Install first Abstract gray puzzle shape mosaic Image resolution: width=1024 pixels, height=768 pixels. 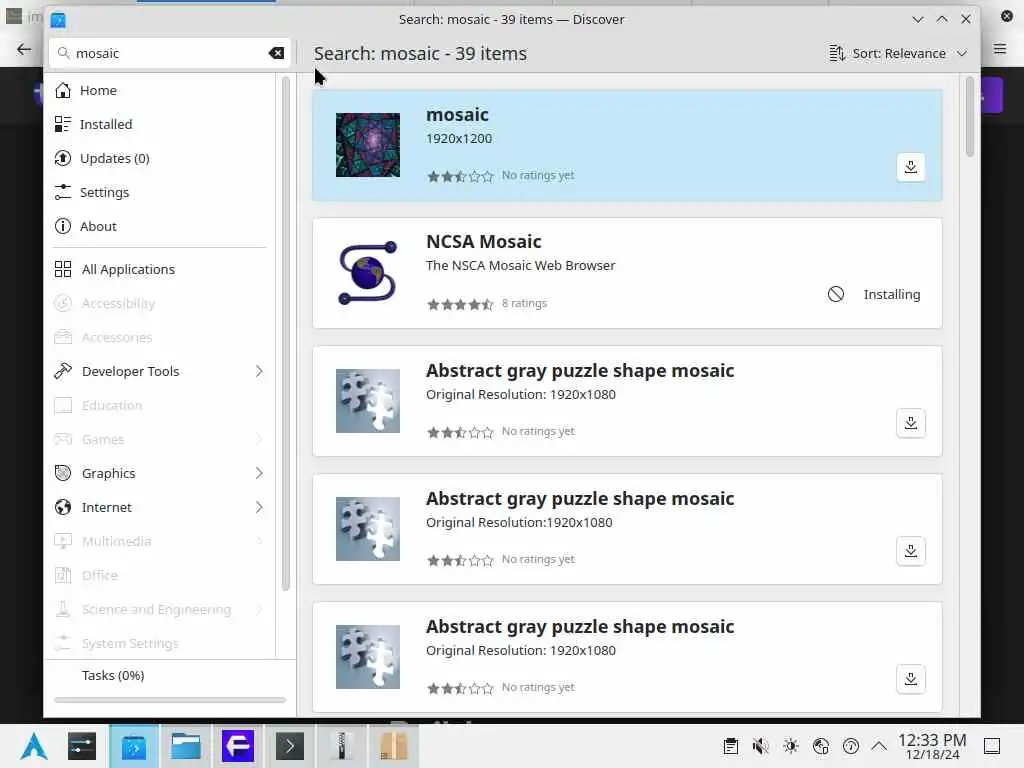(x=910, y=423)
